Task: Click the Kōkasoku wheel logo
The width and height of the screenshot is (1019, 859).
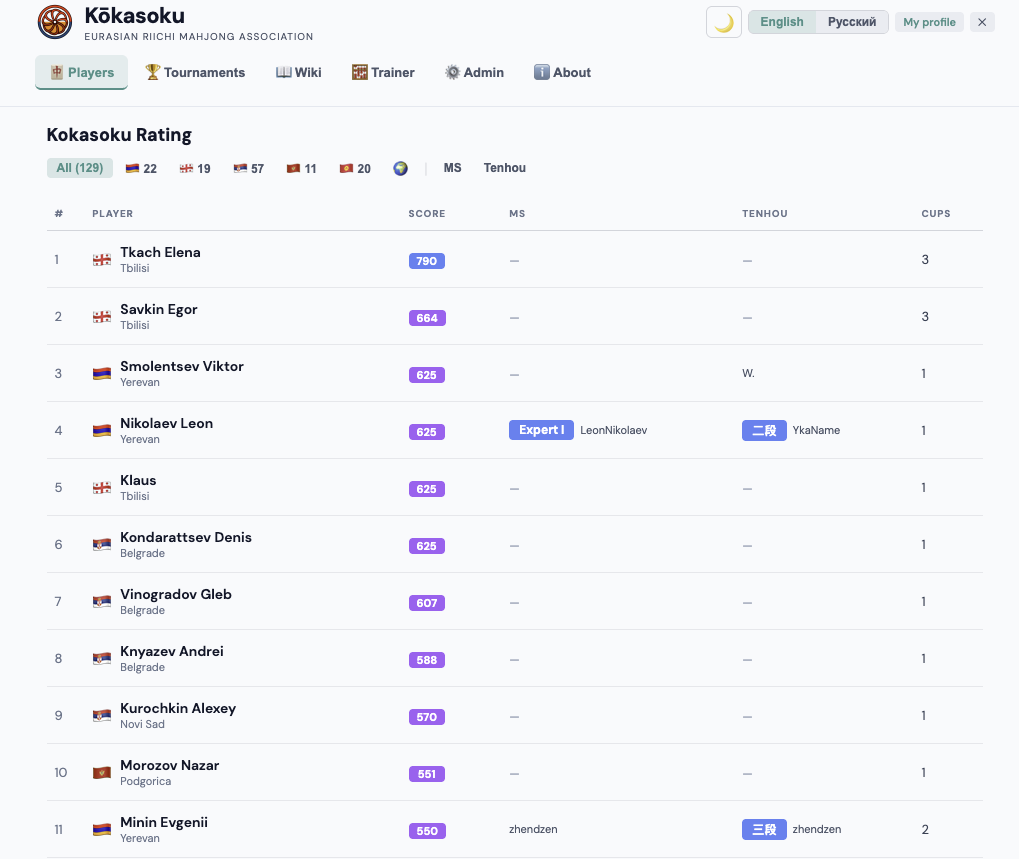Action: [55, 22]
